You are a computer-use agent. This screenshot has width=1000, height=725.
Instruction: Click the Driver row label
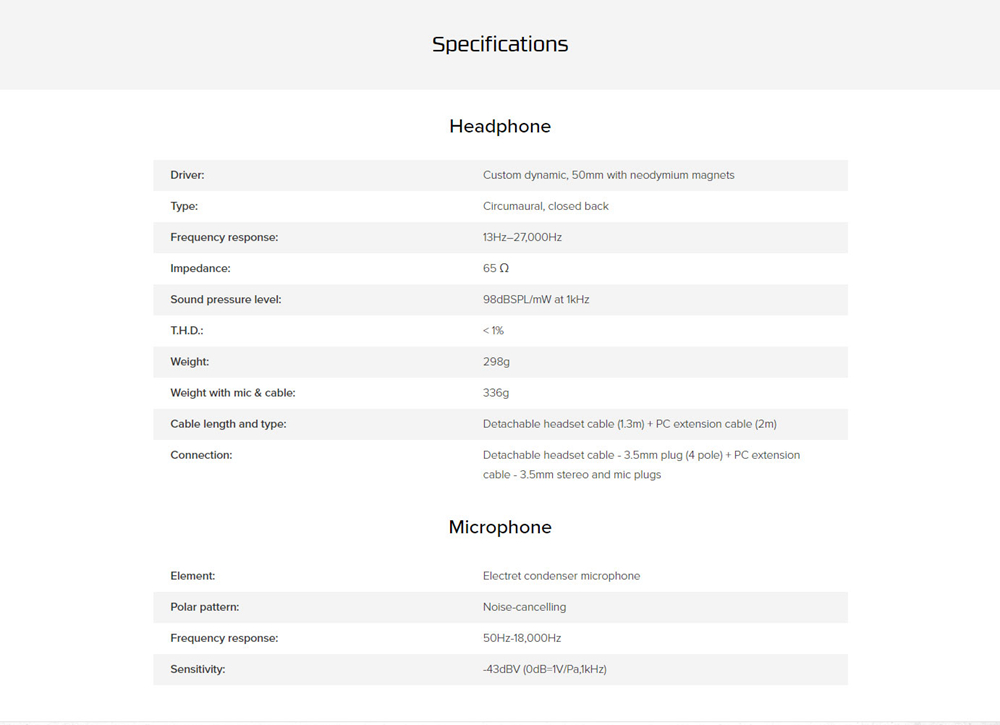click(x=187, y=175)
